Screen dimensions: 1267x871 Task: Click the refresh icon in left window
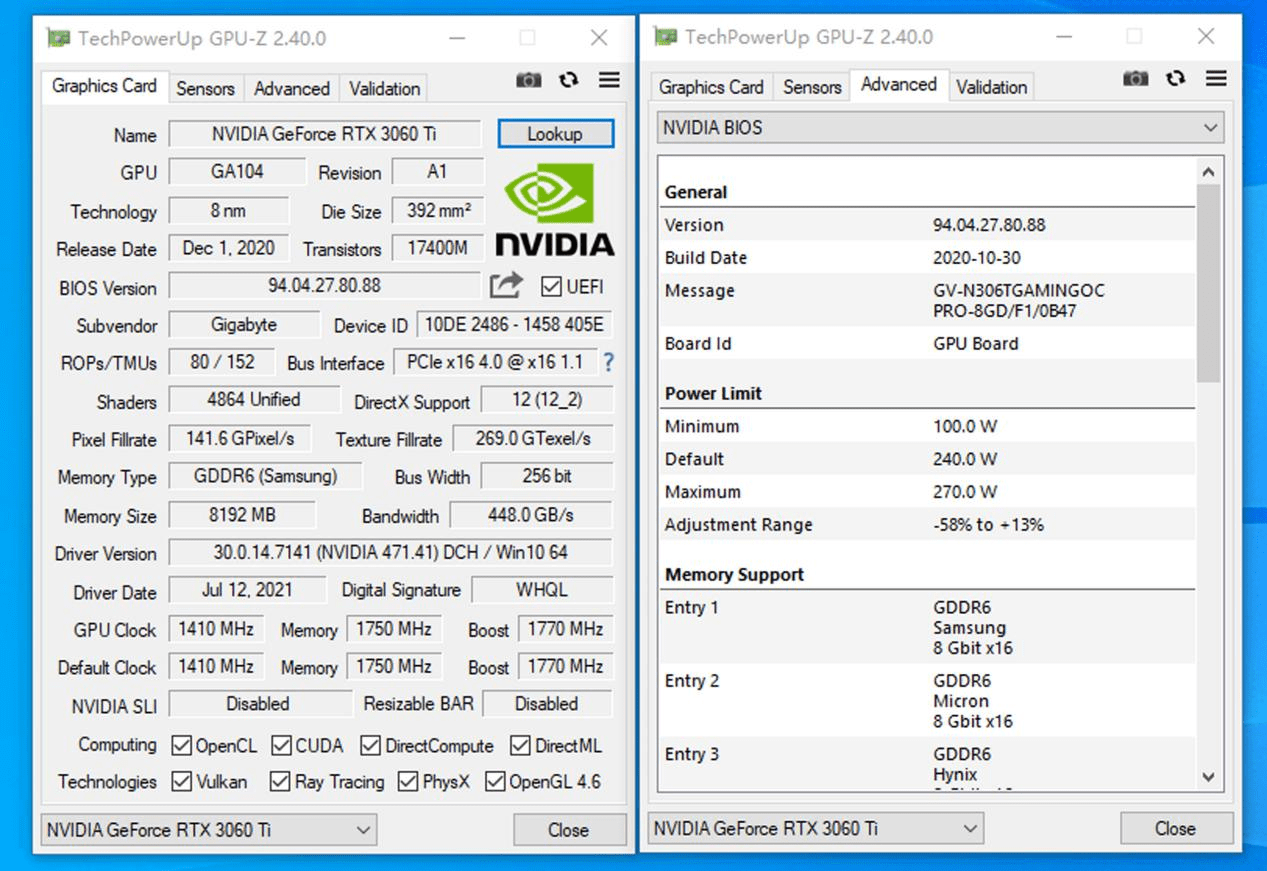(x=569, y=80)
